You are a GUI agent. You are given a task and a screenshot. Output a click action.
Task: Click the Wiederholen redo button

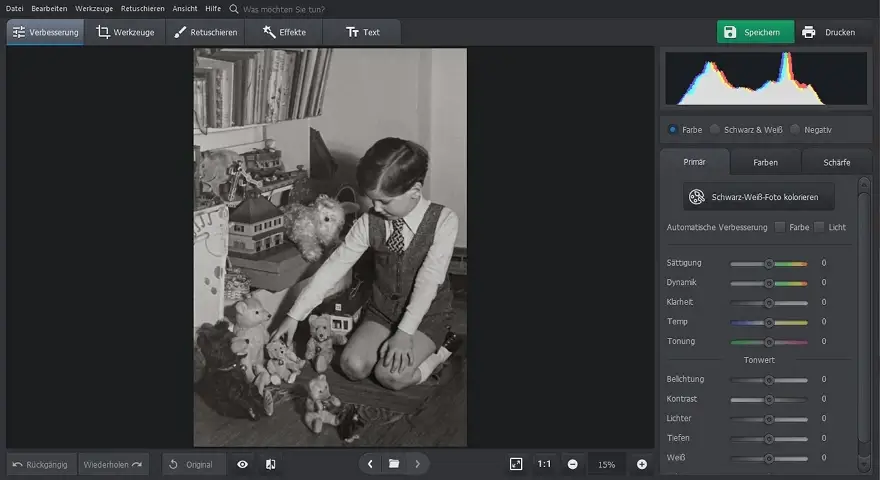coord(113,464)
